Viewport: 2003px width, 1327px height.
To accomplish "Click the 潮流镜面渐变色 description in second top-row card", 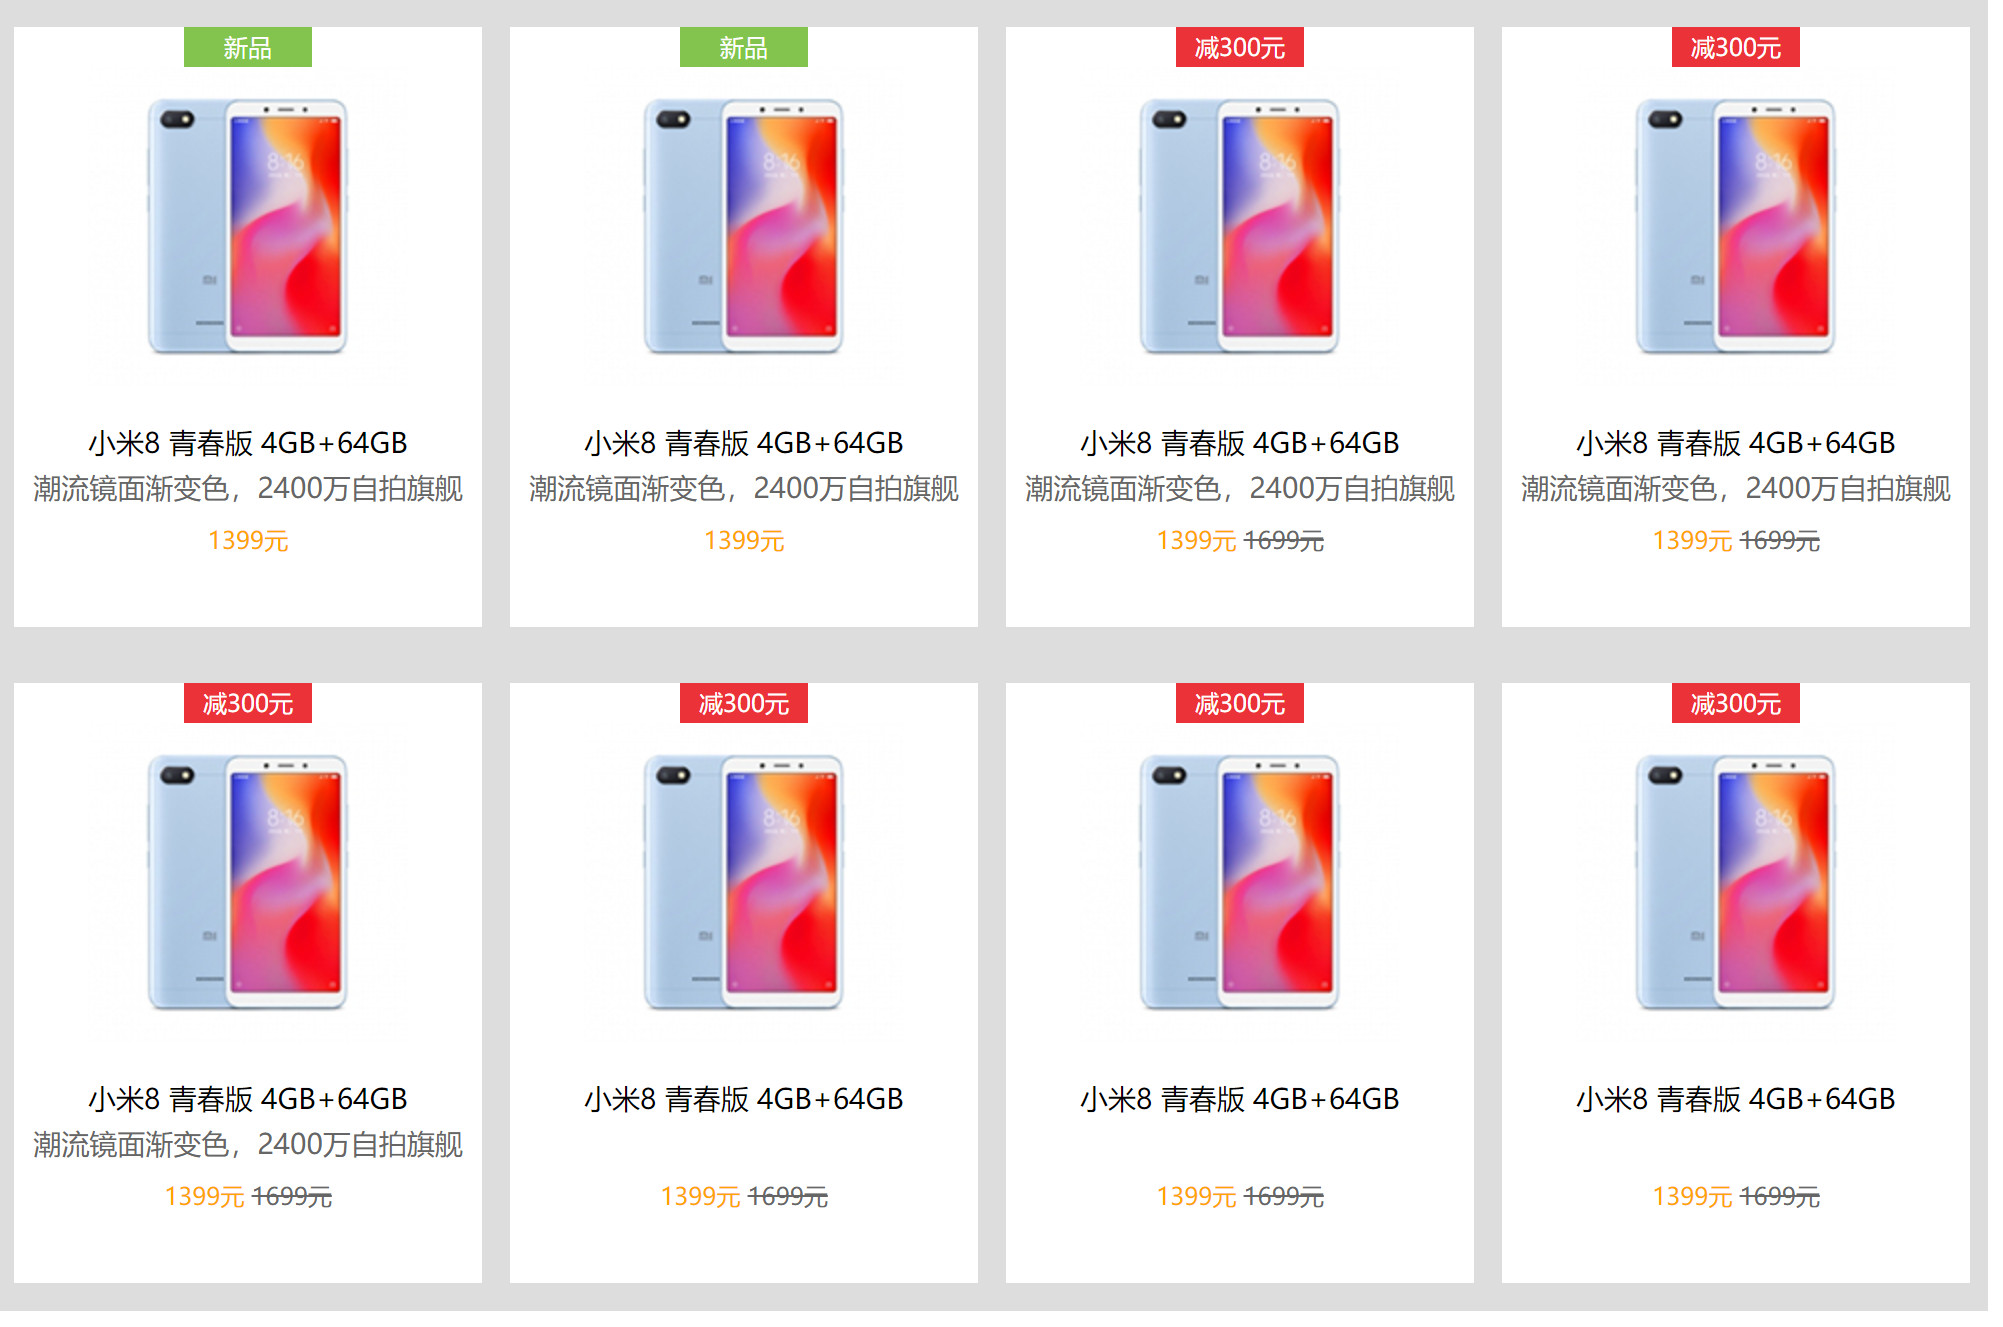I will [x=743, y=488].
